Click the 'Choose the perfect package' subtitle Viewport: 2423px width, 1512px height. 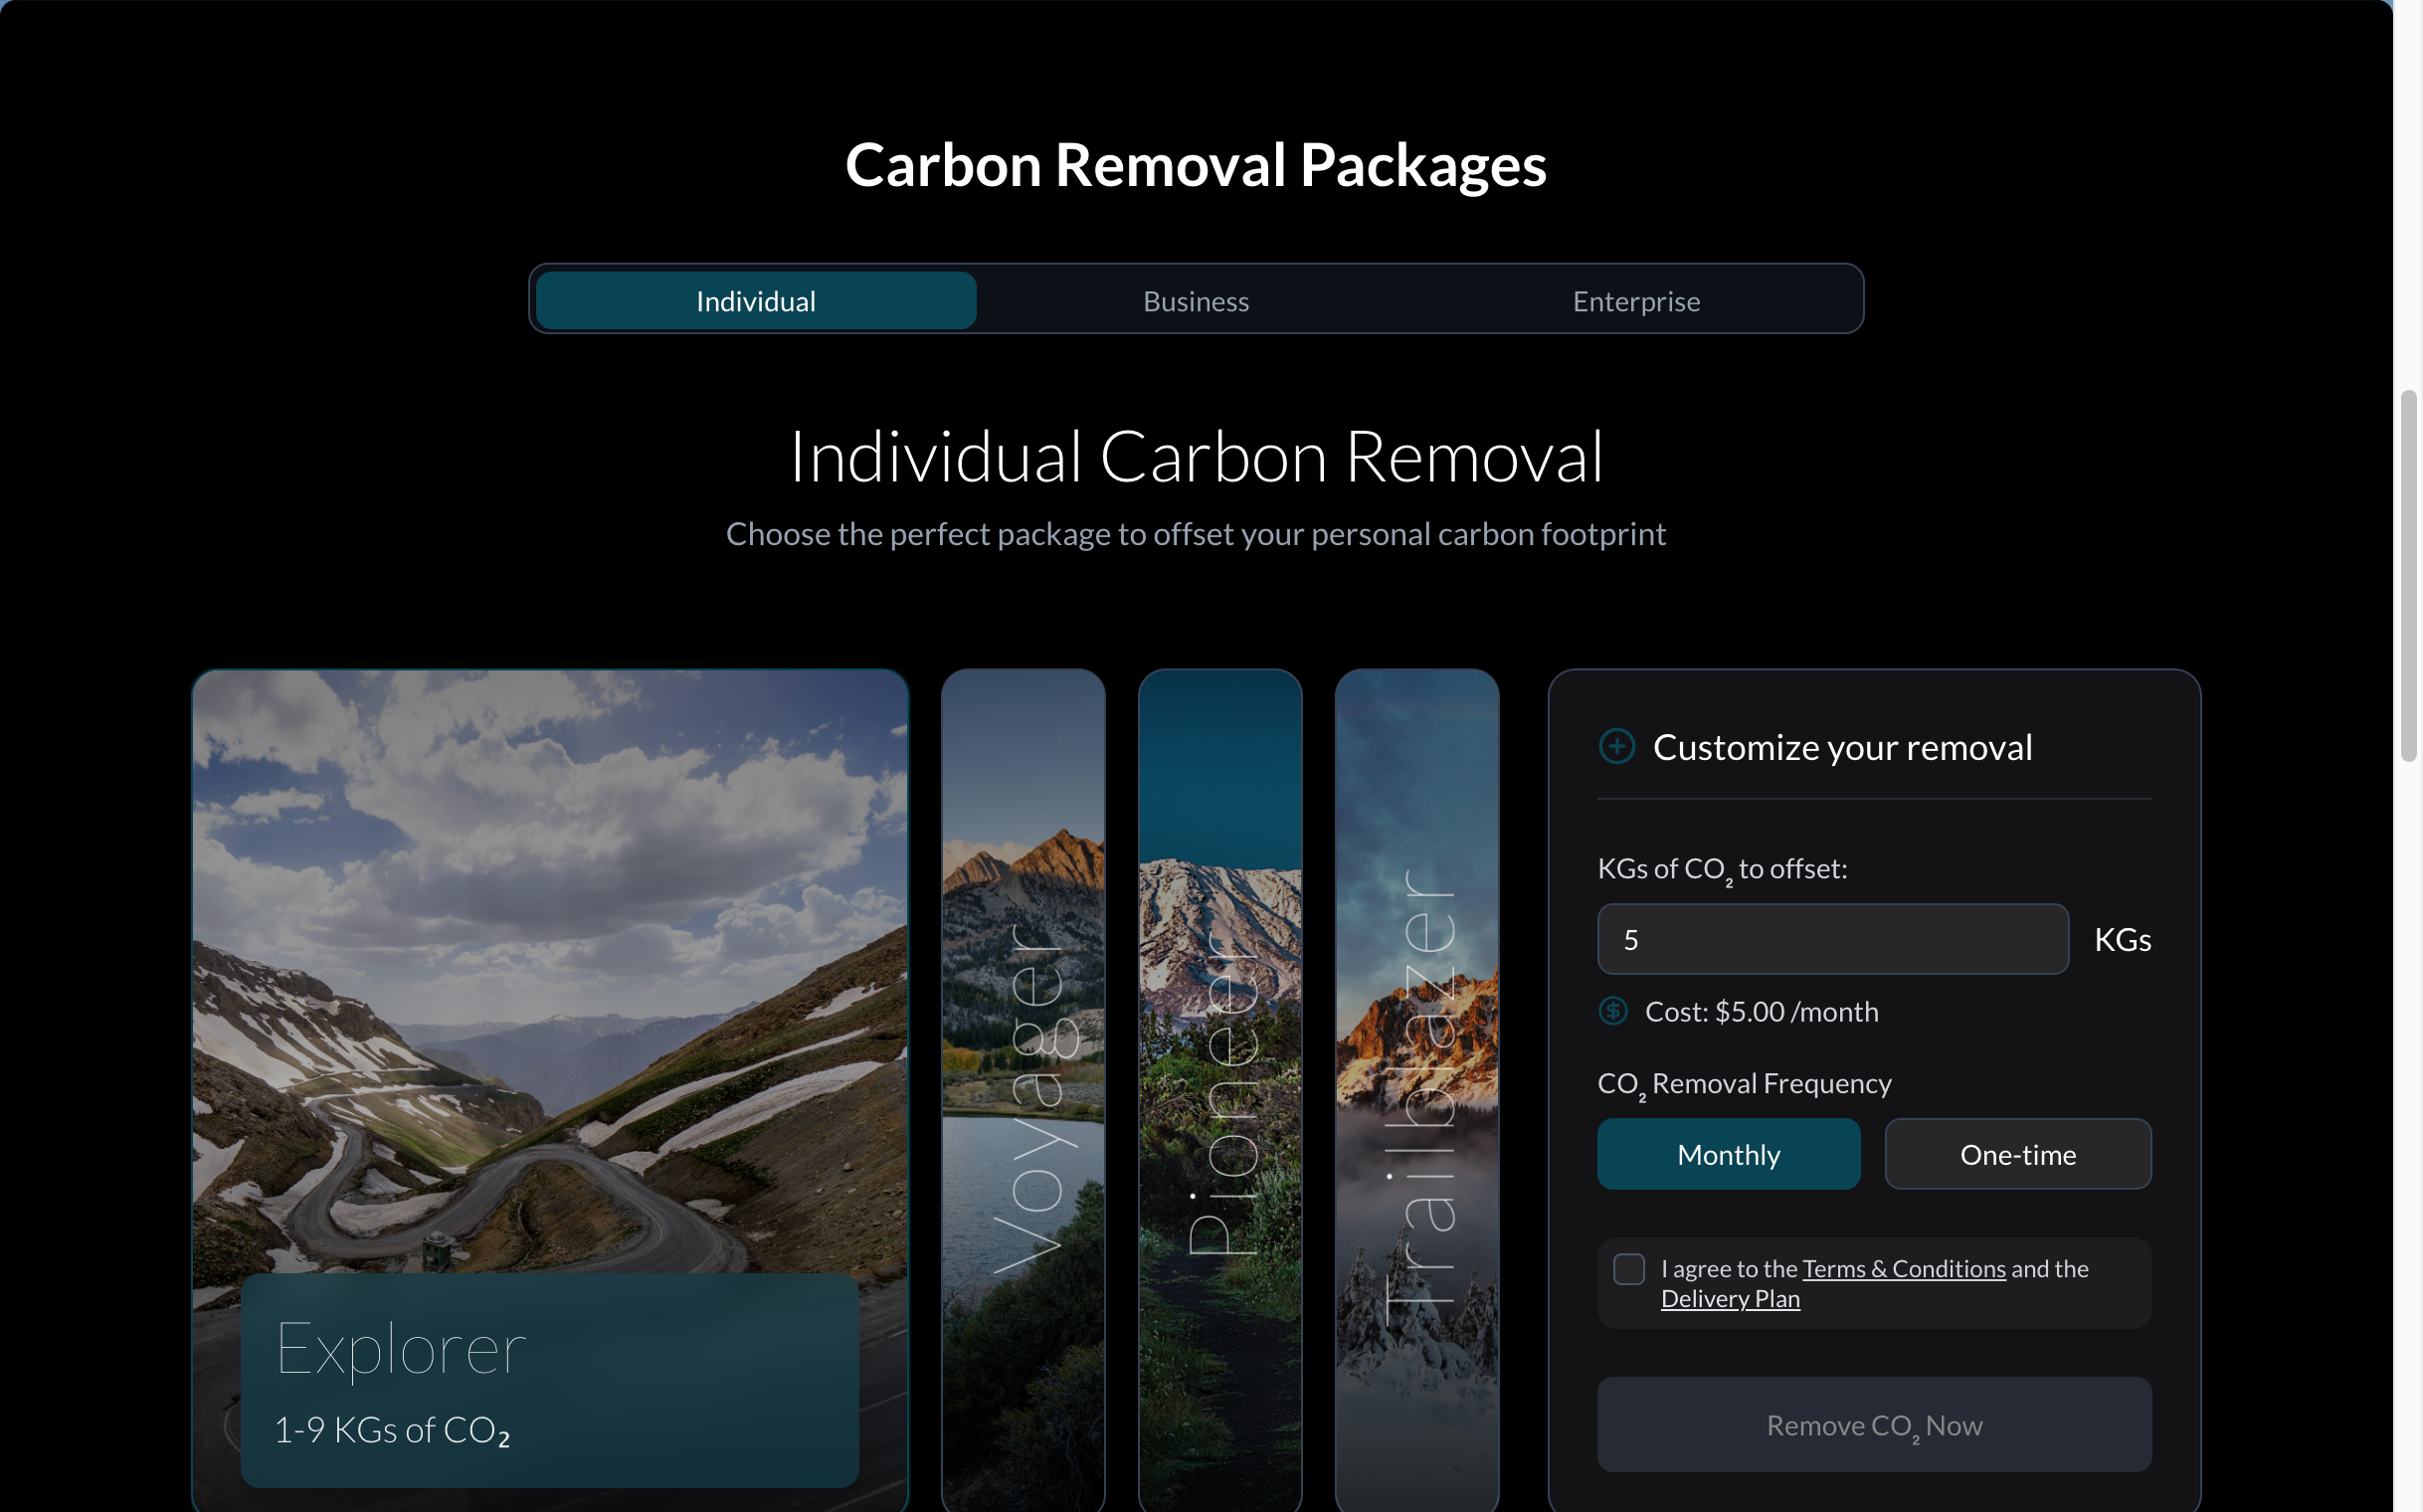click(x=1196, y=534)
